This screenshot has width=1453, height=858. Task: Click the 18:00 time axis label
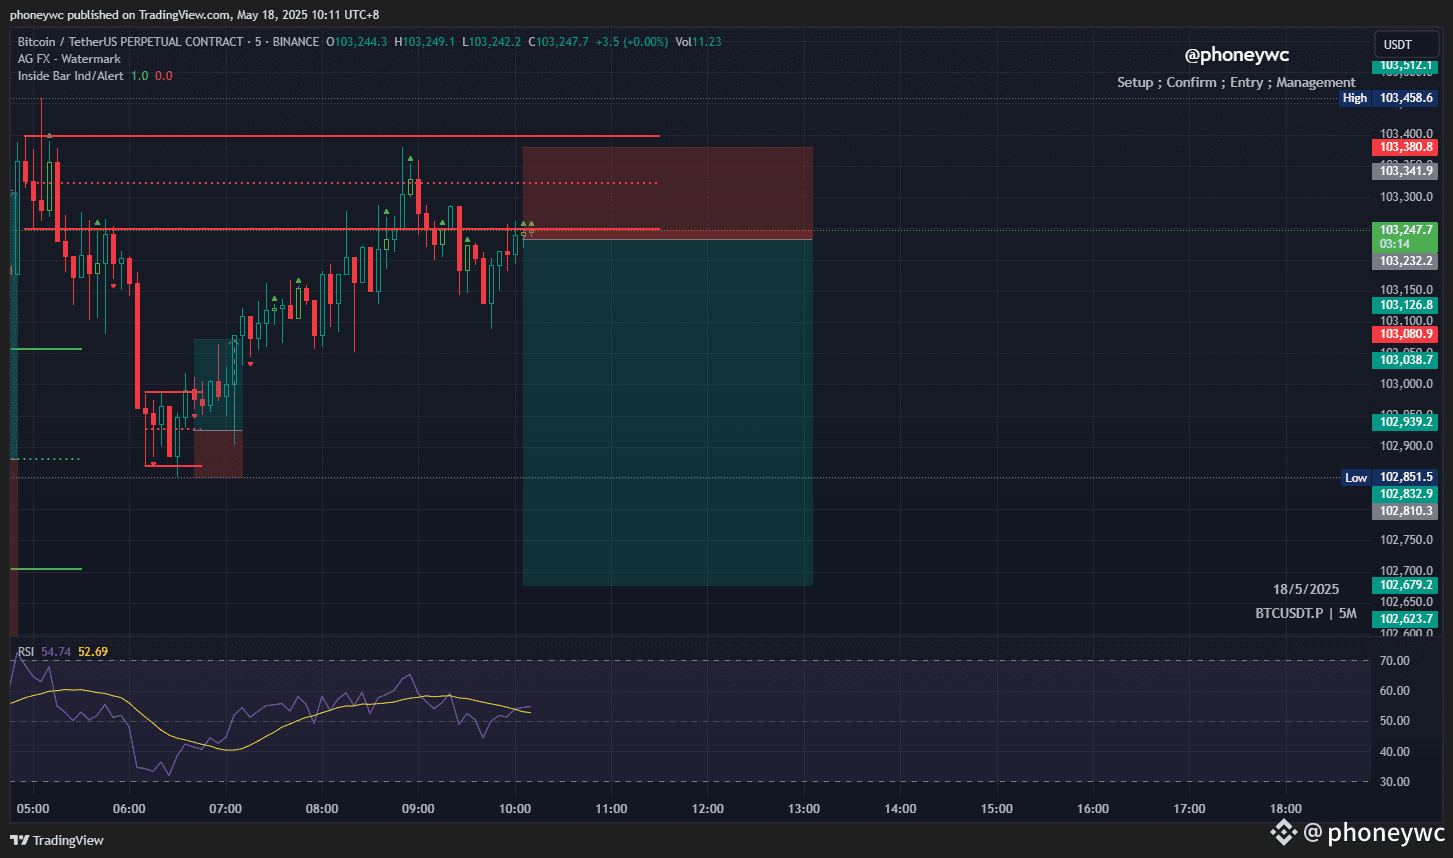[1286, 809]
